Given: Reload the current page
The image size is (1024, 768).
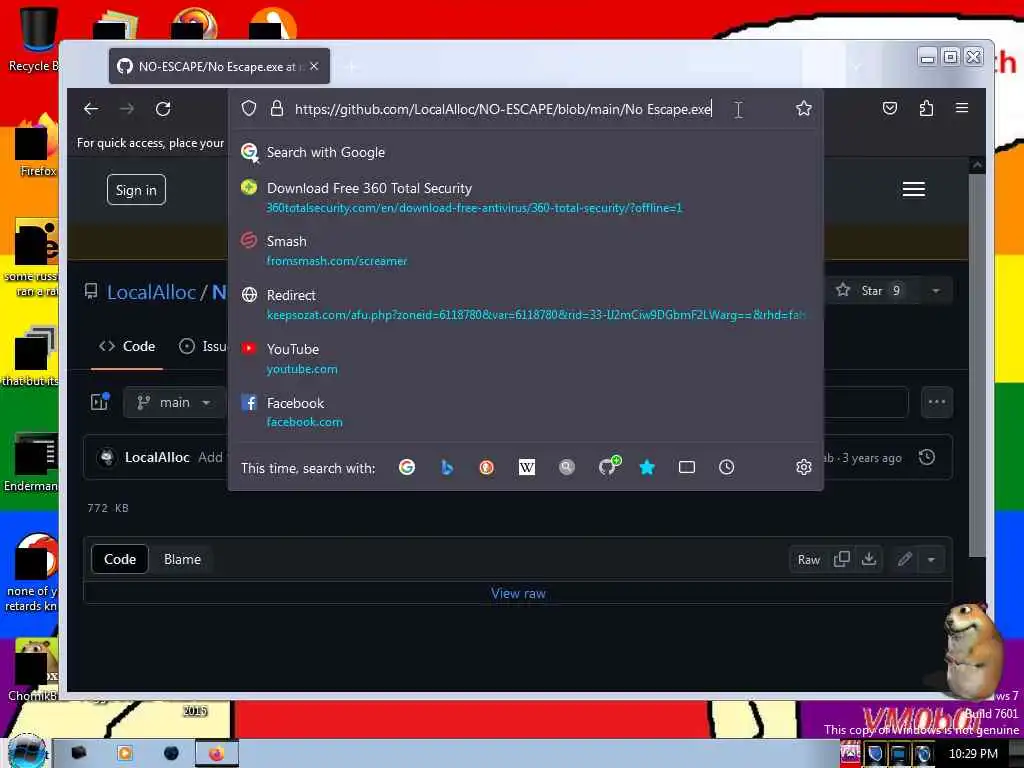Looking at the screenshot, I should coord(163,109).
